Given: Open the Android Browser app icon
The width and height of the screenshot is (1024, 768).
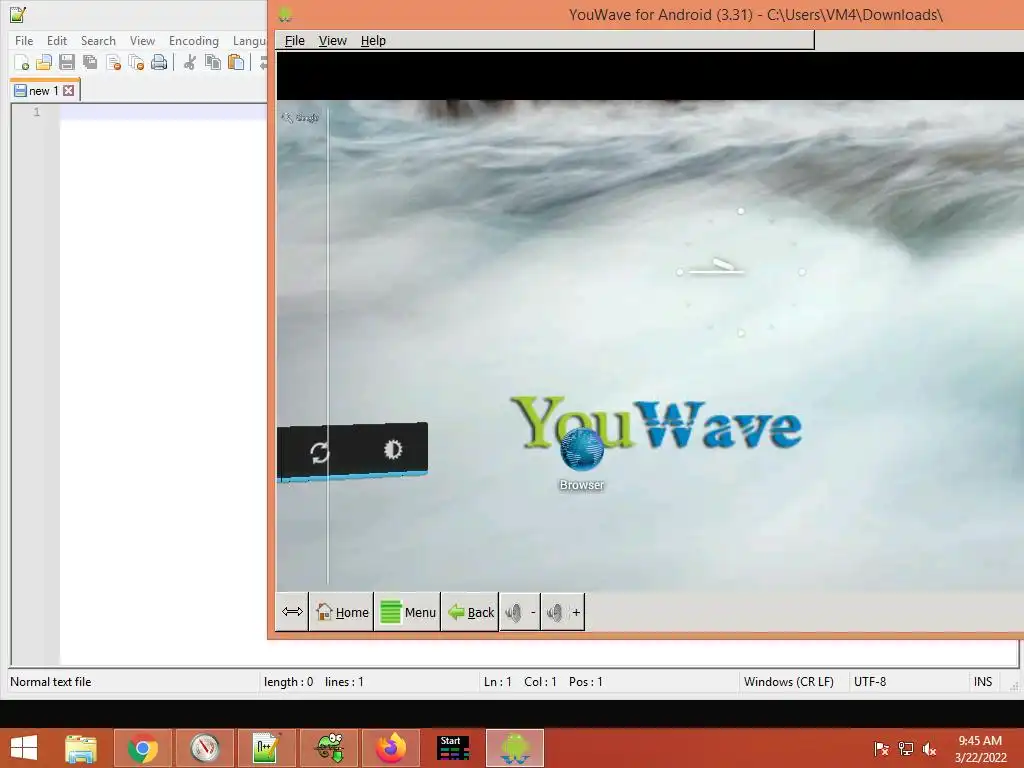Looking at the screenshot, I should click(581, 457).
